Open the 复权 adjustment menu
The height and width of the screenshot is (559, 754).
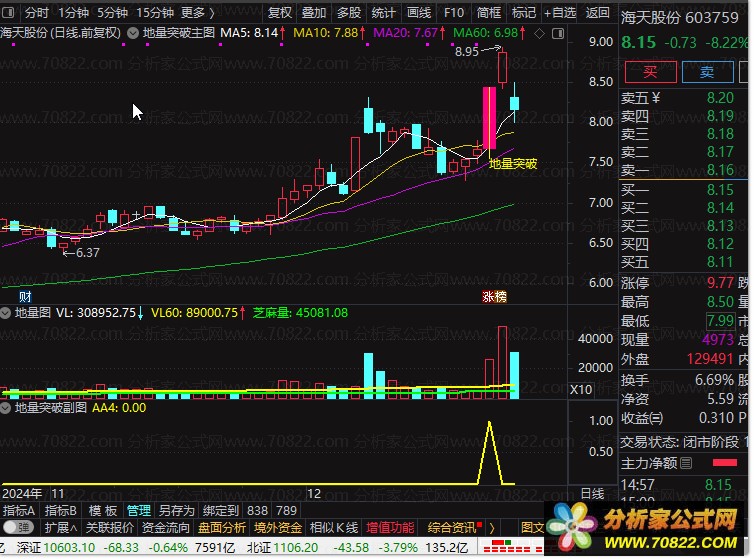280,13
